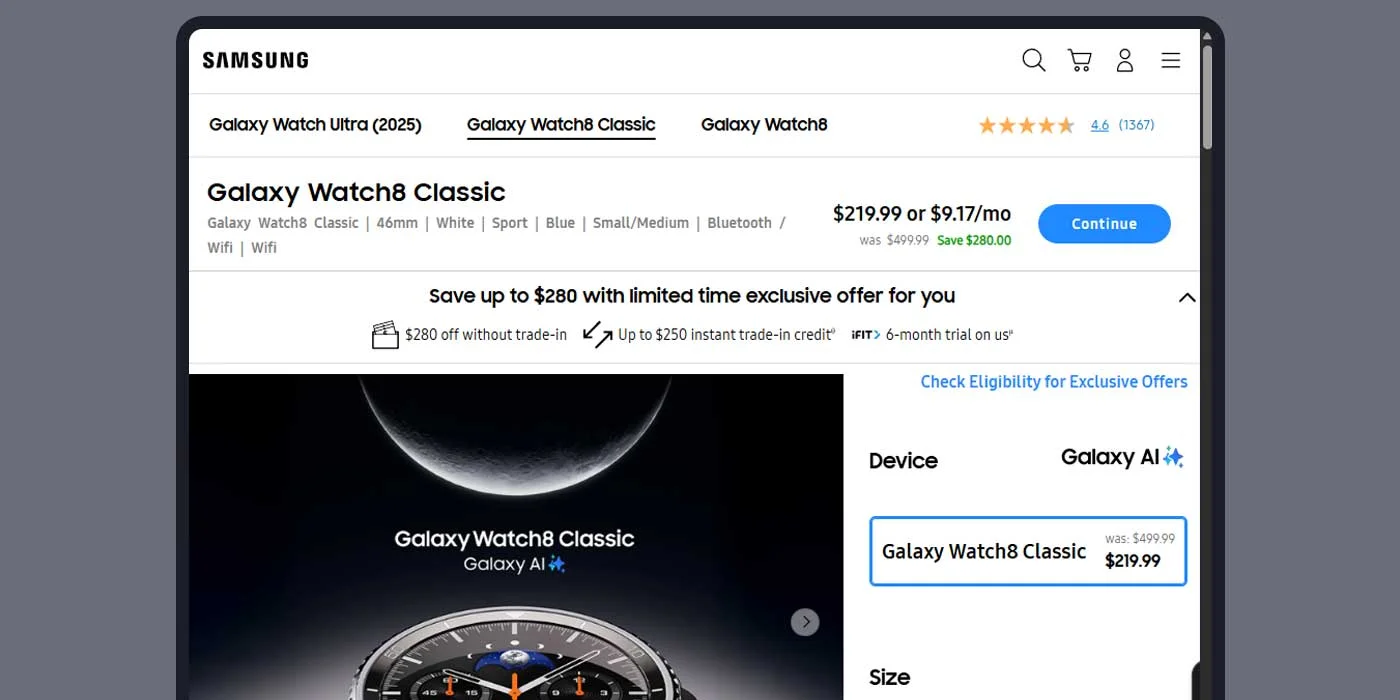Viewport: 1400px width, 700px height.
Task: Select Galaxy Watch8 Classic device option
Action: (x=1027, y=551)
